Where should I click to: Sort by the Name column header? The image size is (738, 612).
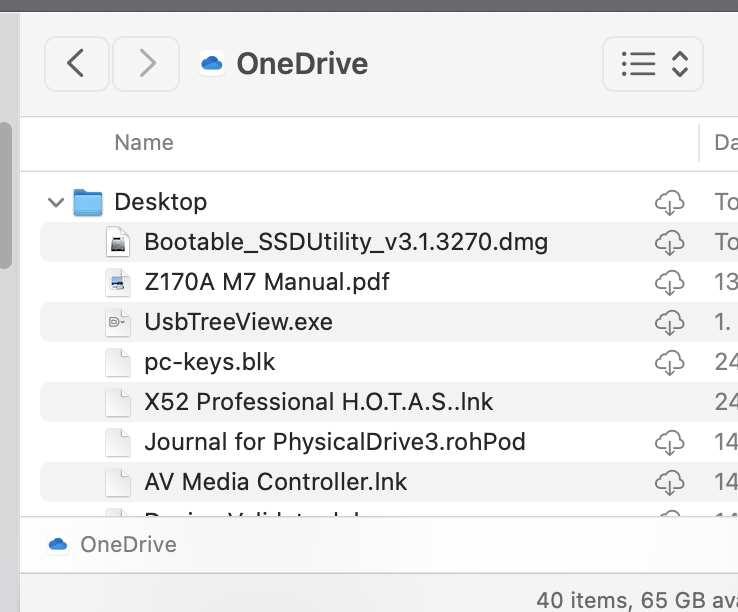click(x=144, y=143)
